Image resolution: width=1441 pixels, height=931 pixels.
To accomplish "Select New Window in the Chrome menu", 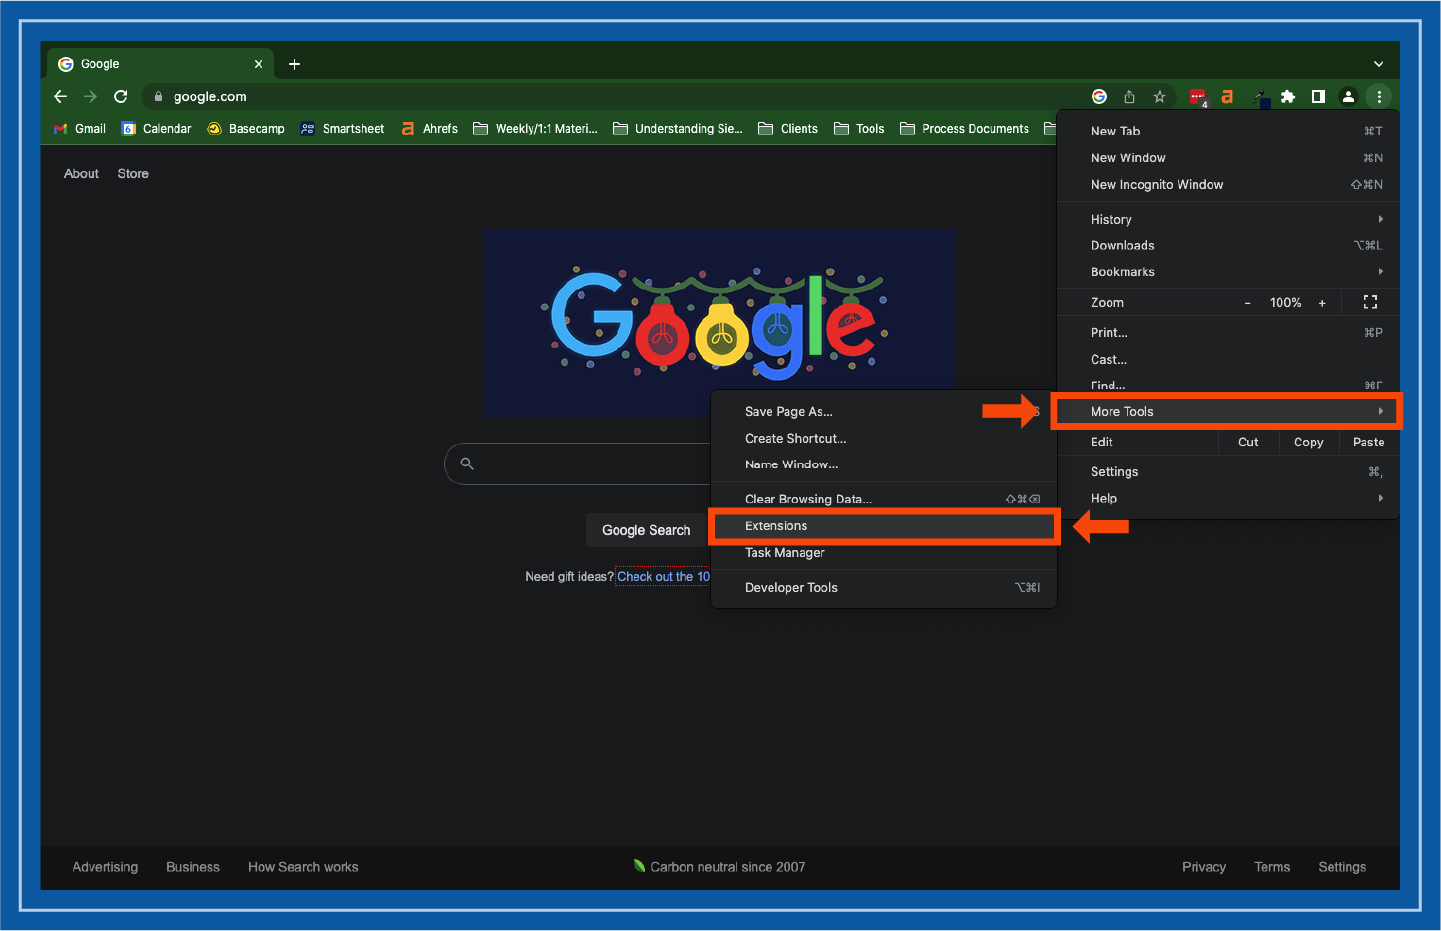I will pos(1228,158).
